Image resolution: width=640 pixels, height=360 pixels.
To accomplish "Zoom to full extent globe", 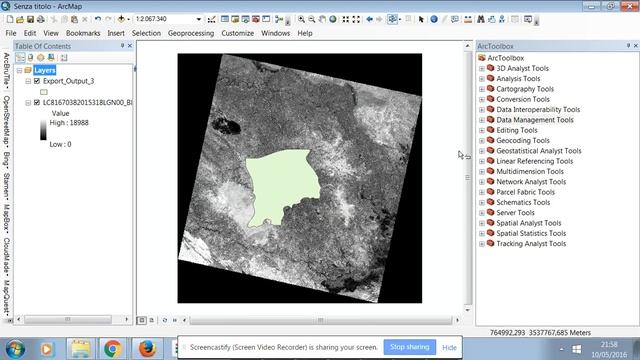I will click(x=333, y=19).
